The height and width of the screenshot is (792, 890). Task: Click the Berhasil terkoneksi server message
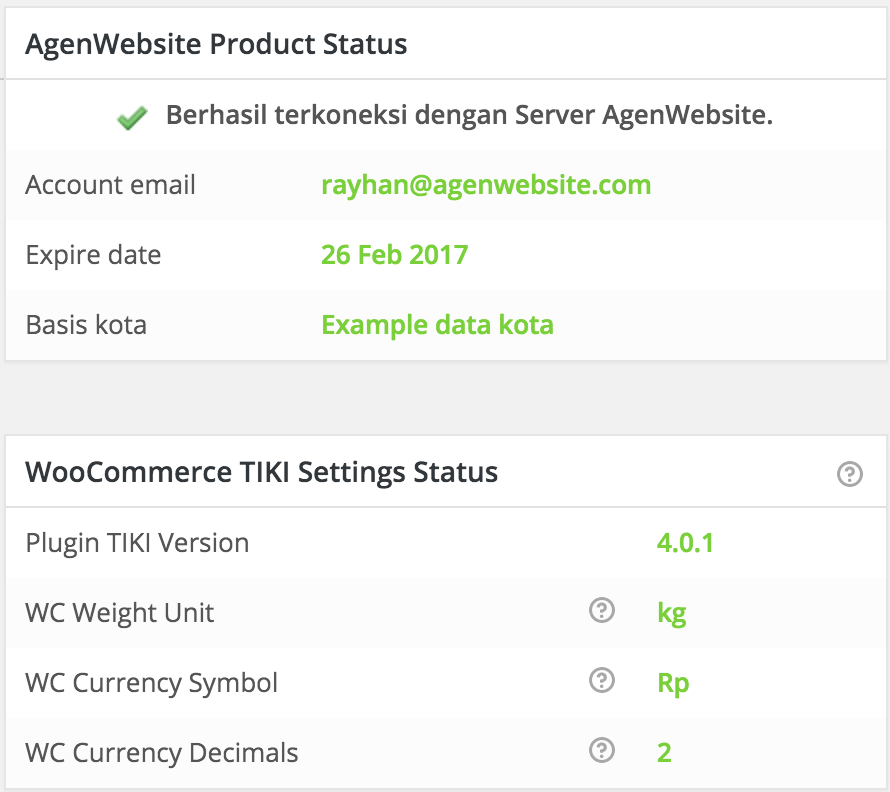[469, 115]
